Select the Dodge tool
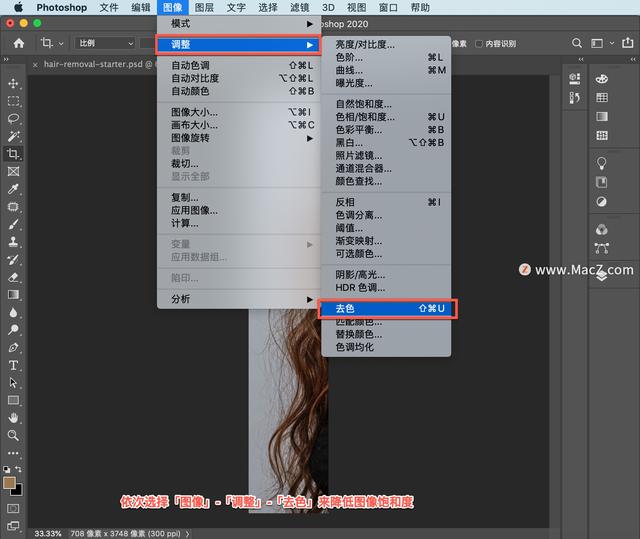 coord(13,330)
